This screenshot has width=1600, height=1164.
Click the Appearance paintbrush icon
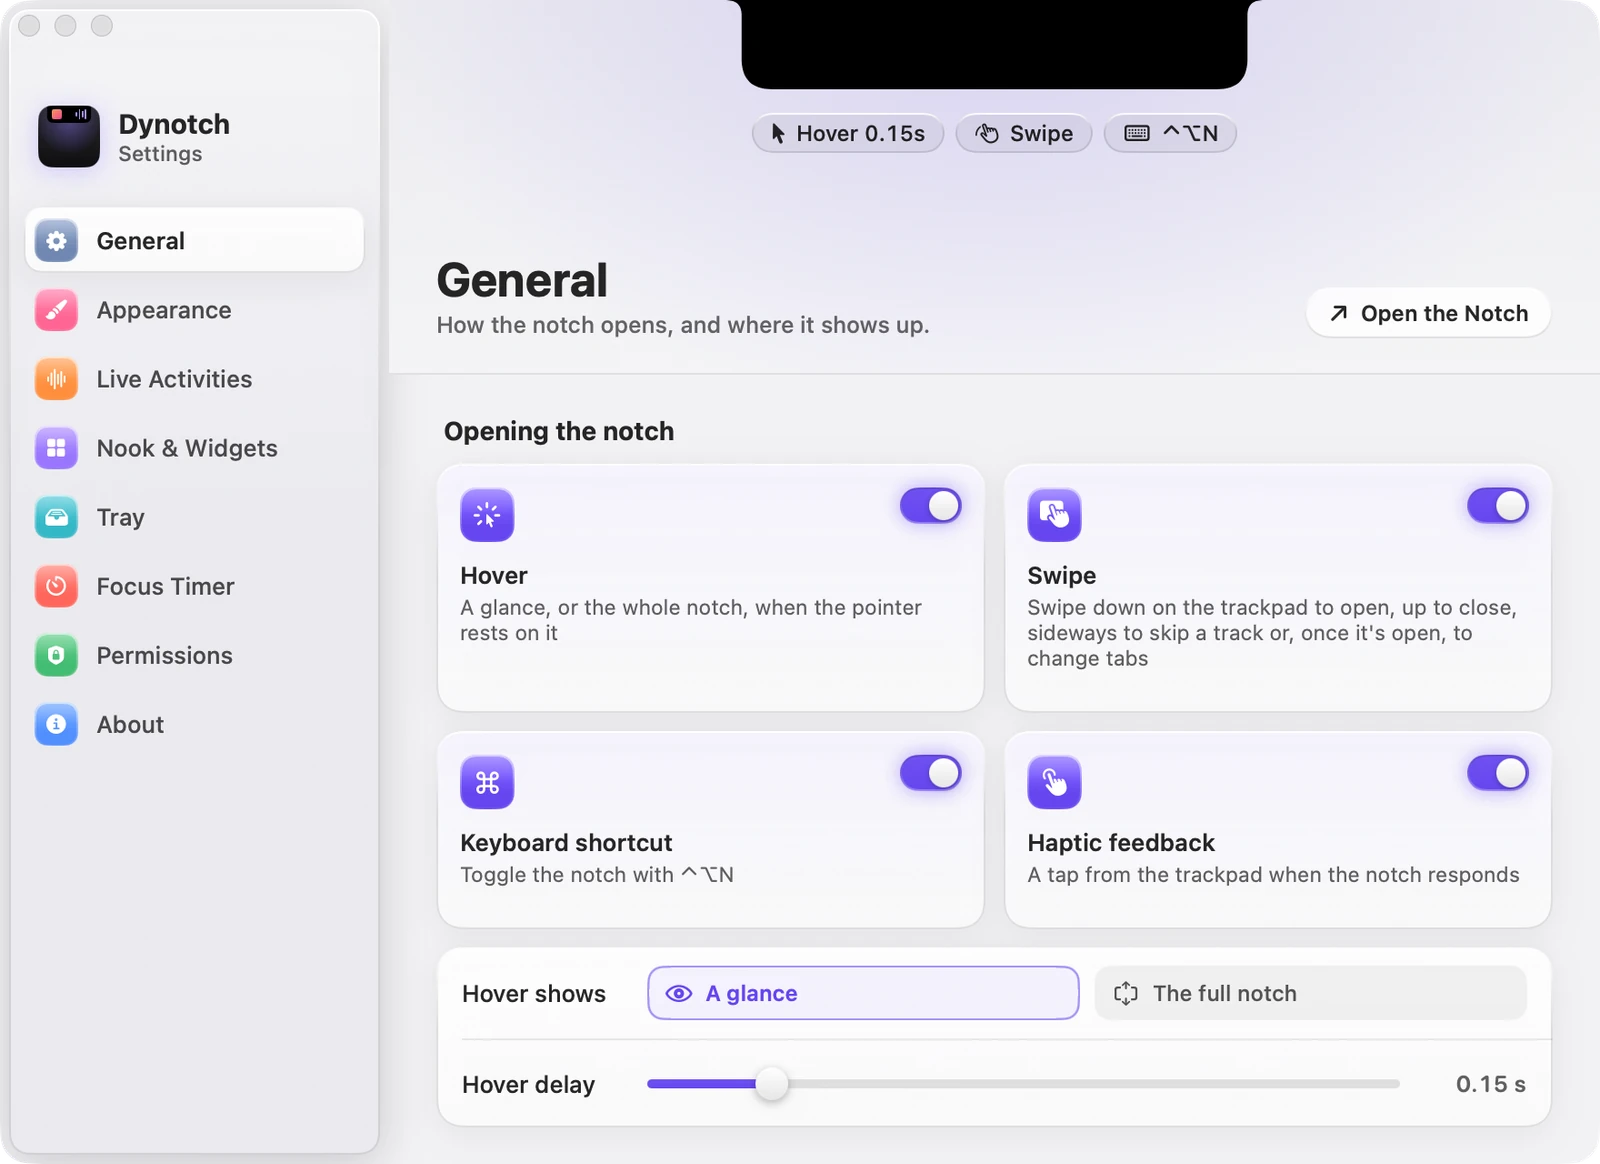click(56, 310)
